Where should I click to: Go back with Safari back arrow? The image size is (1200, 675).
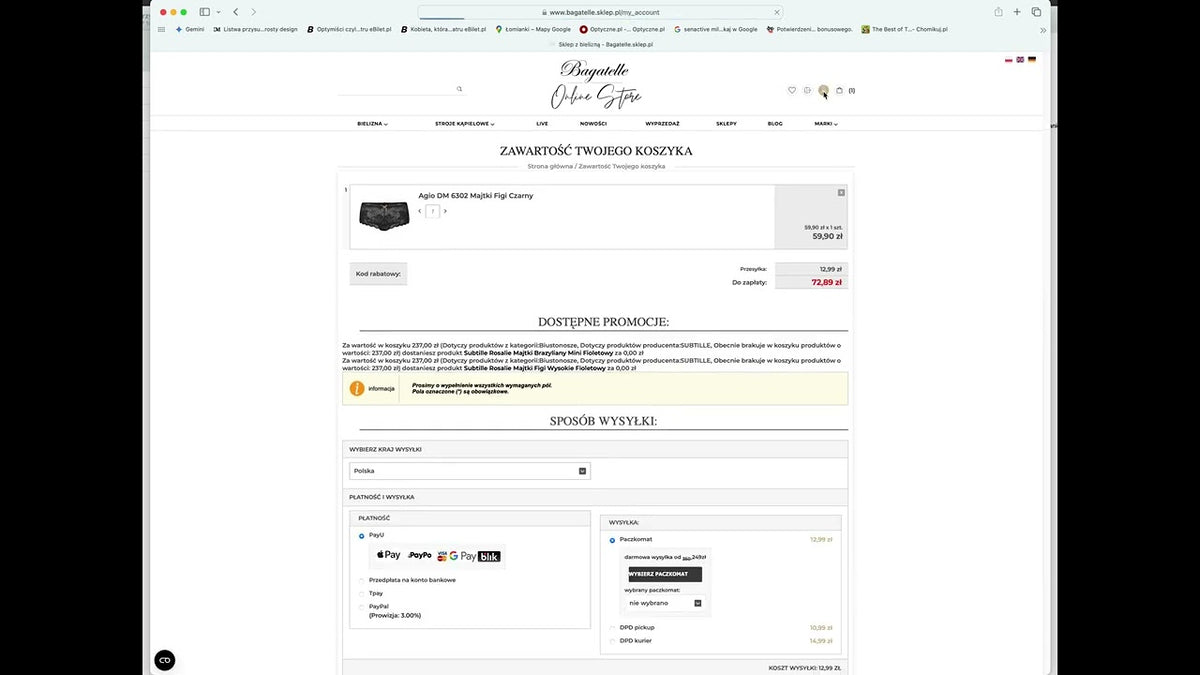[236, 12]
